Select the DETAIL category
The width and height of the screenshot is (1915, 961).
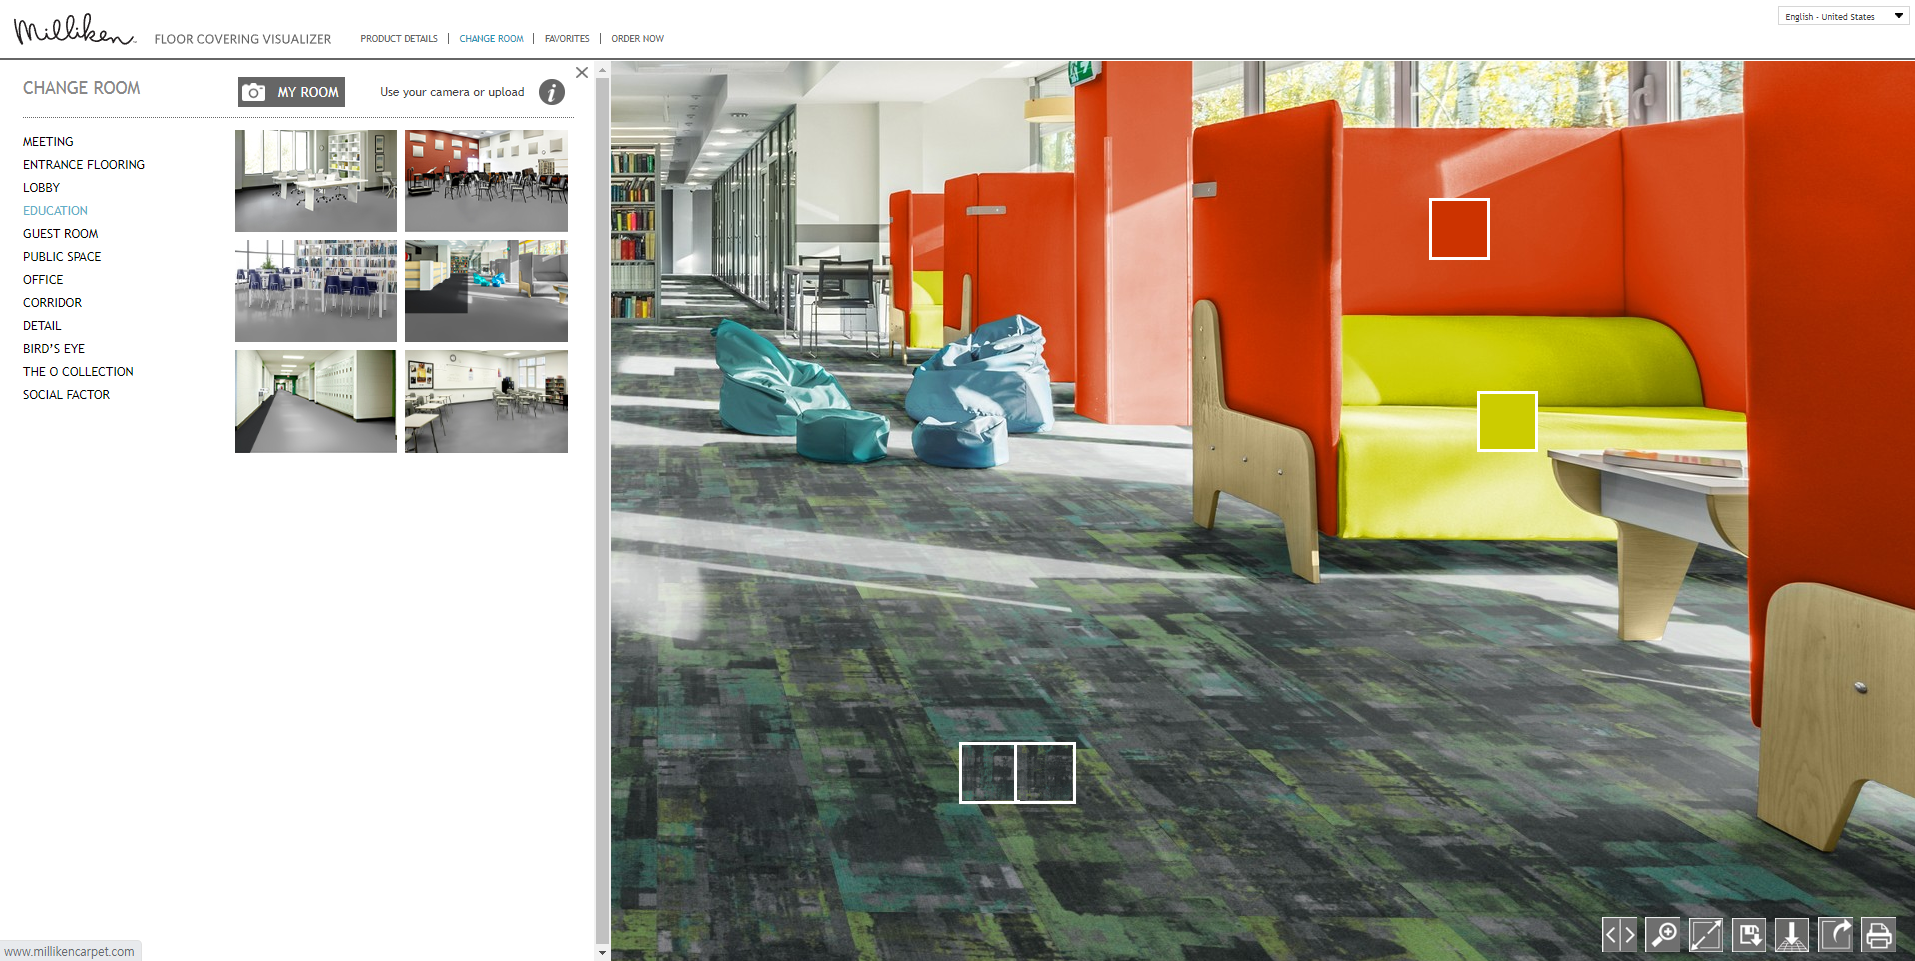point(42,326)
